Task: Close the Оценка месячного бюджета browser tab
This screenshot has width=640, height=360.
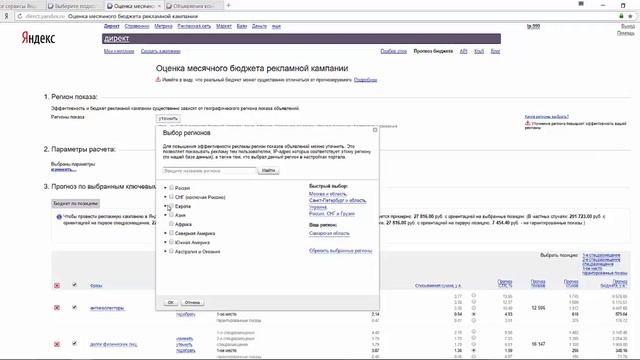Action: 159,6
